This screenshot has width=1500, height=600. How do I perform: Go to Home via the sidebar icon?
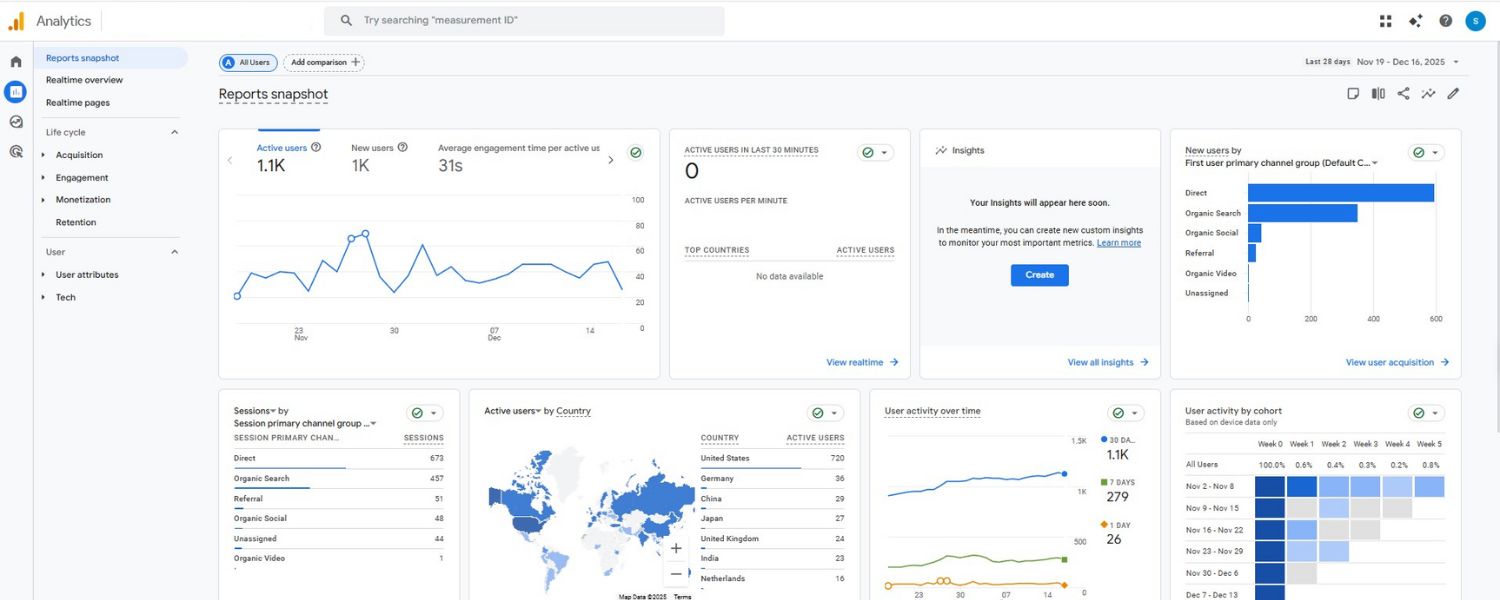click(14, 60)
